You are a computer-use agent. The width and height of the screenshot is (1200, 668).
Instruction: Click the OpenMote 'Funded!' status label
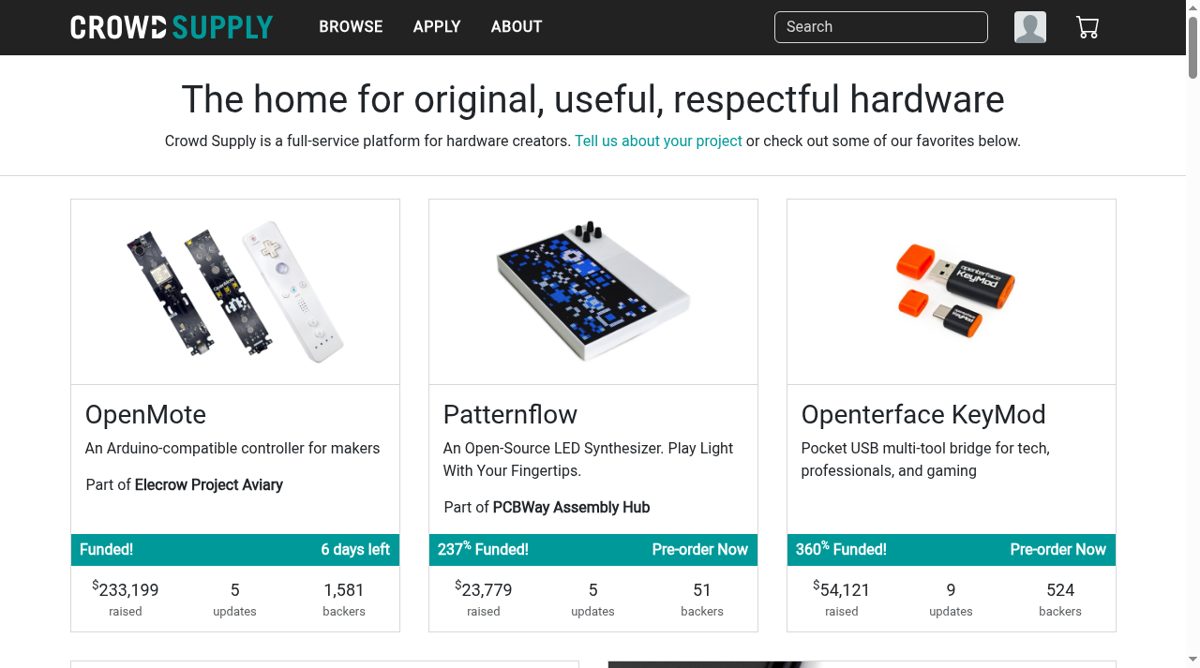pos(106,549)
